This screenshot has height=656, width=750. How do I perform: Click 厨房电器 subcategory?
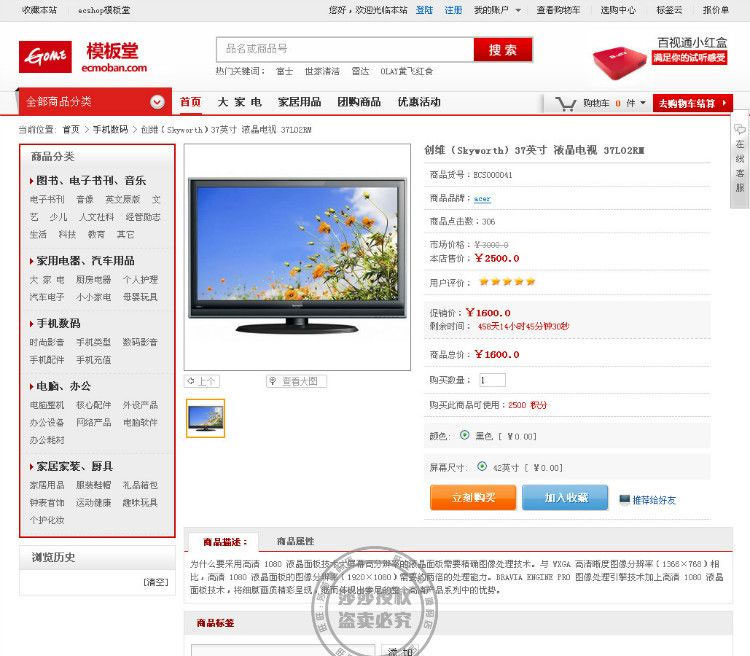(94, 279)
